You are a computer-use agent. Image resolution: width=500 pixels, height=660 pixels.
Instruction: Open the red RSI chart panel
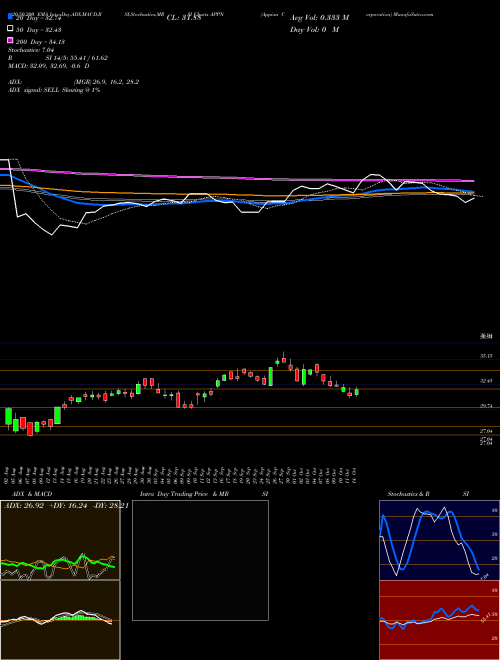(x=439, y=620)
